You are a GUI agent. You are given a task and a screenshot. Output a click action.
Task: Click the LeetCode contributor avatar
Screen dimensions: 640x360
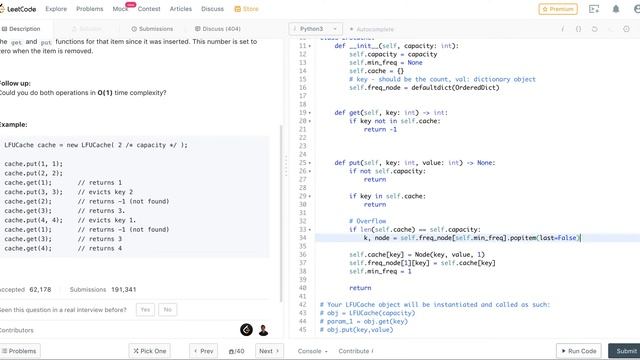pos(246,330)
